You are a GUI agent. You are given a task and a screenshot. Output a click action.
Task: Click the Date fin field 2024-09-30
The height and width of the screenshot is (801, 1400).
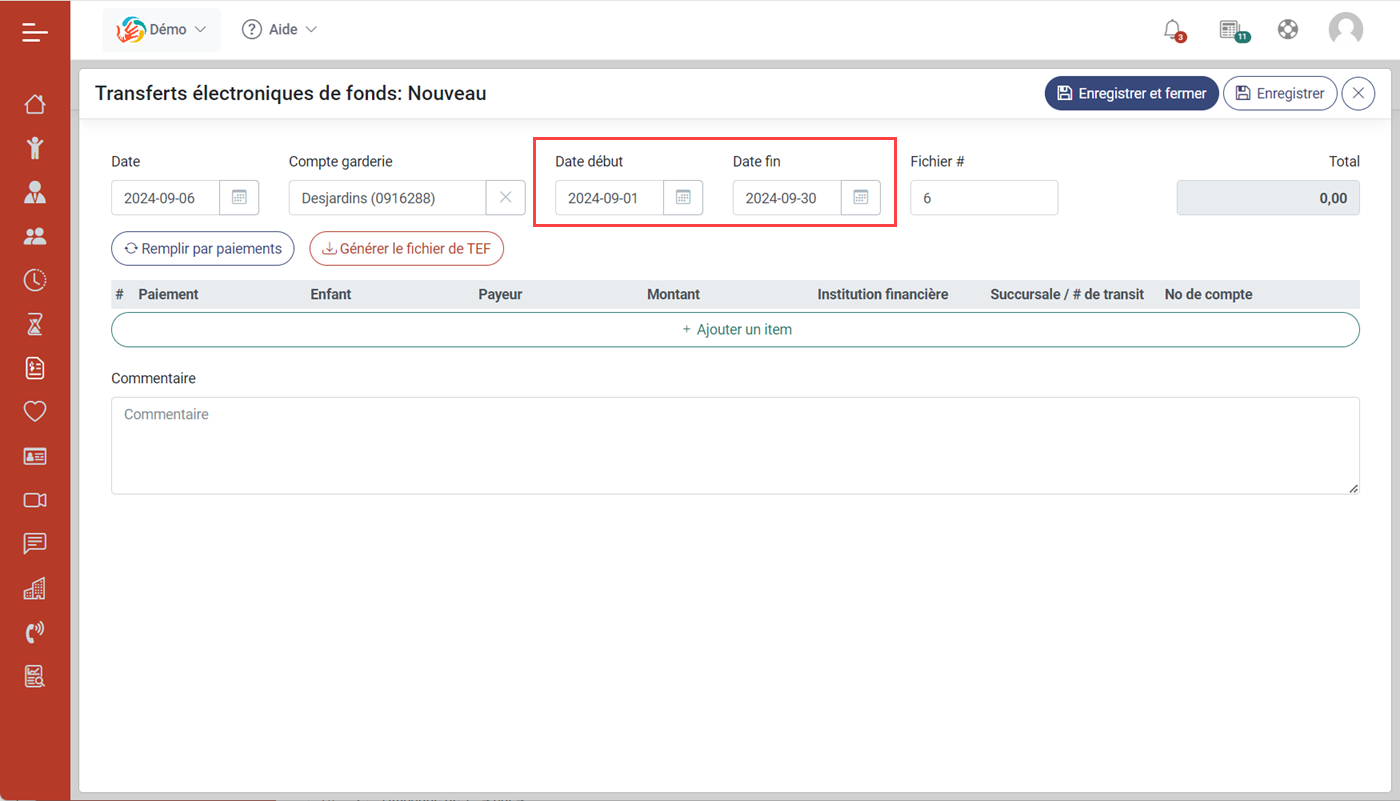(788, 198)
